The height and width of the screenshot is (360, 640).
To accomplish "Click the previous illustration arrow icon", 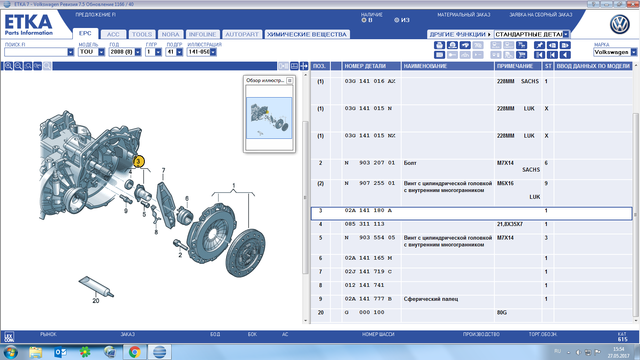I will pyautogui.click(x=565, y=55).
